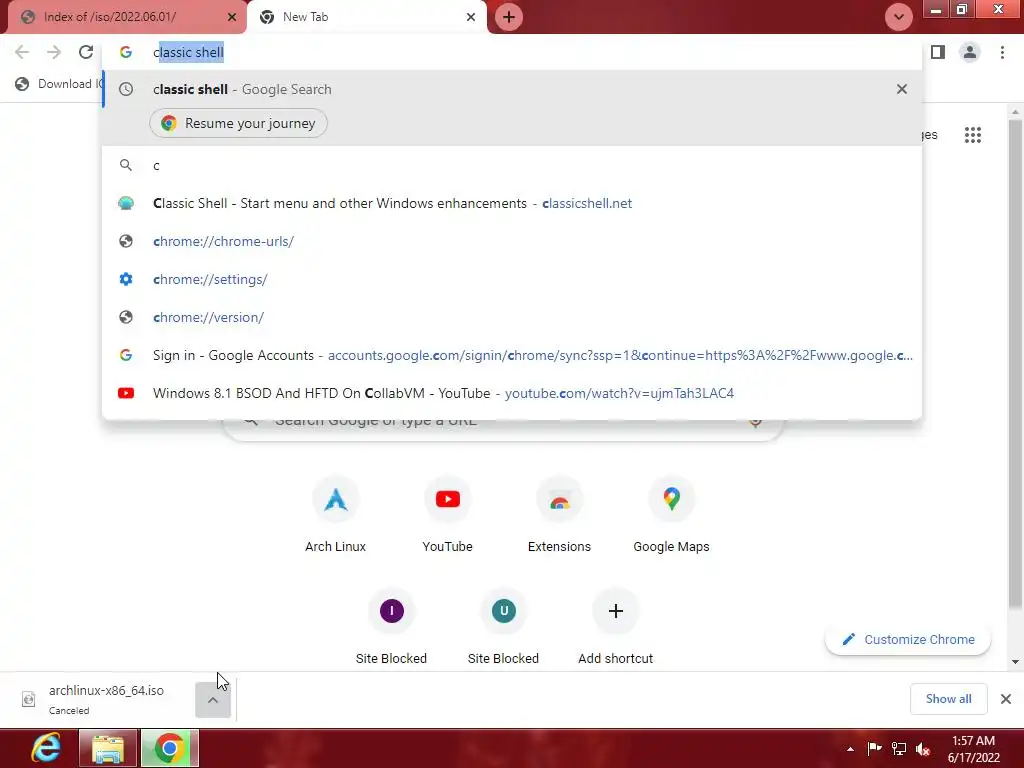Screen dimensions: 1024x768
Task: Click Customize Chrome button
Action: pyautogui.click(x=908, y=639)
